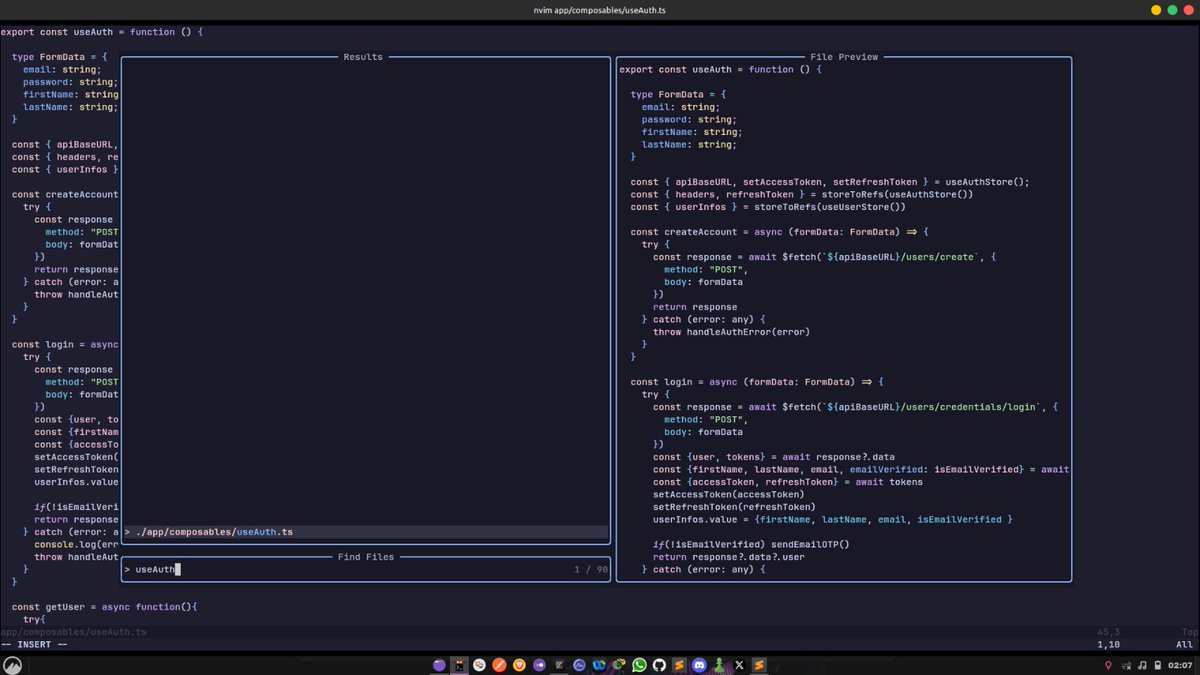This screenshot has width=1200, height=675.
Task: Open the Sublime icon right of the X icon
Action: (759, 665)
